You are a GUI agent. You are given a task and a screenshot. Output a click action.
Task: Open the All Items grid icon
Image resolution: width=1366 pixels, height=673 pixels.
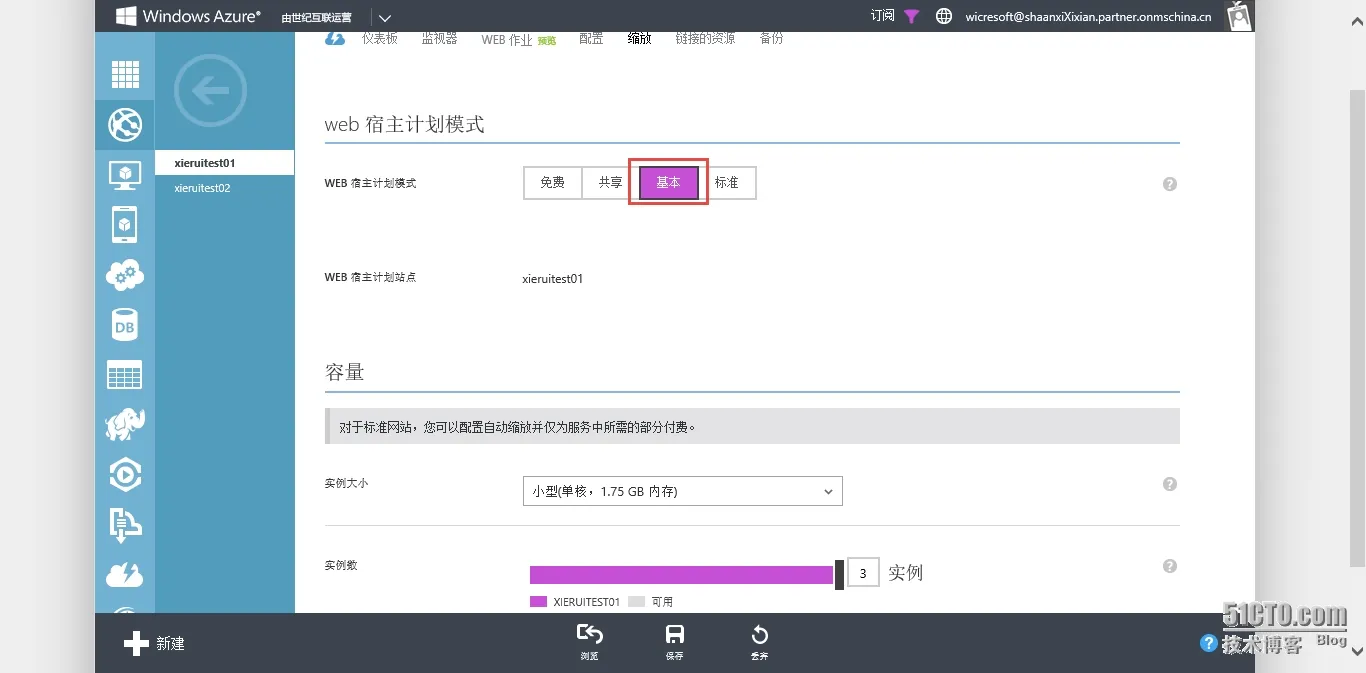(125, 75)
